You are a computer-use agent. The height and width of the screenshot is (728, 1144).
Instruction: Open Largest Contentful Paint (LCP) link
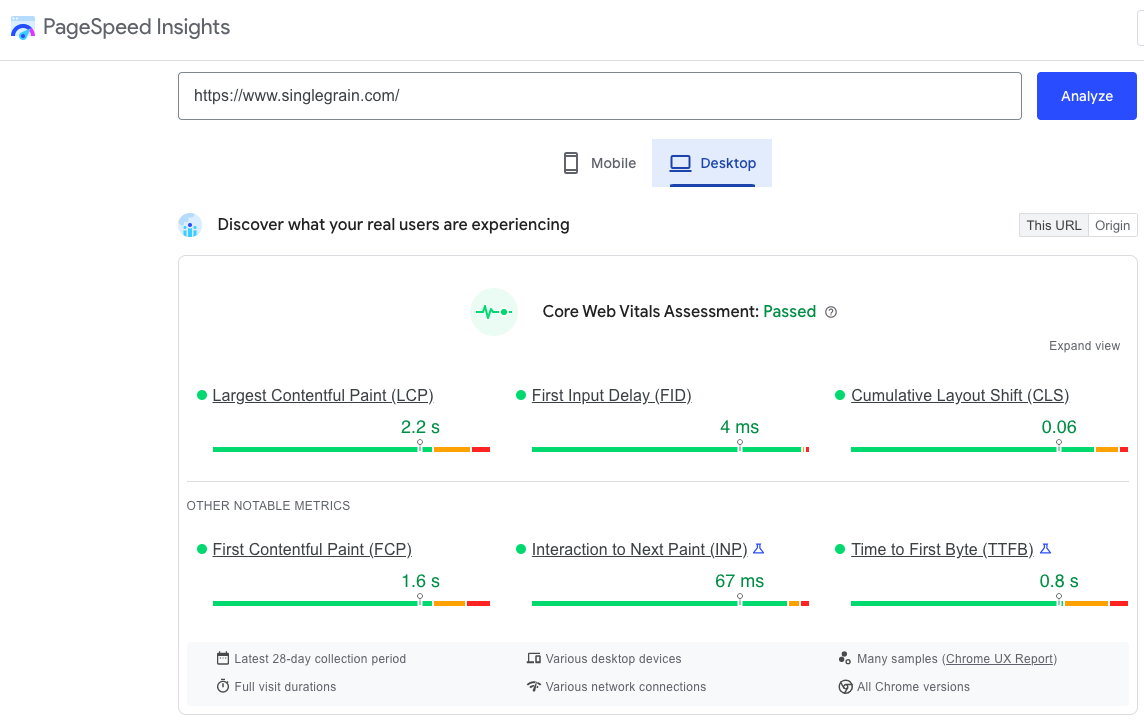click(x=323, y=396)
